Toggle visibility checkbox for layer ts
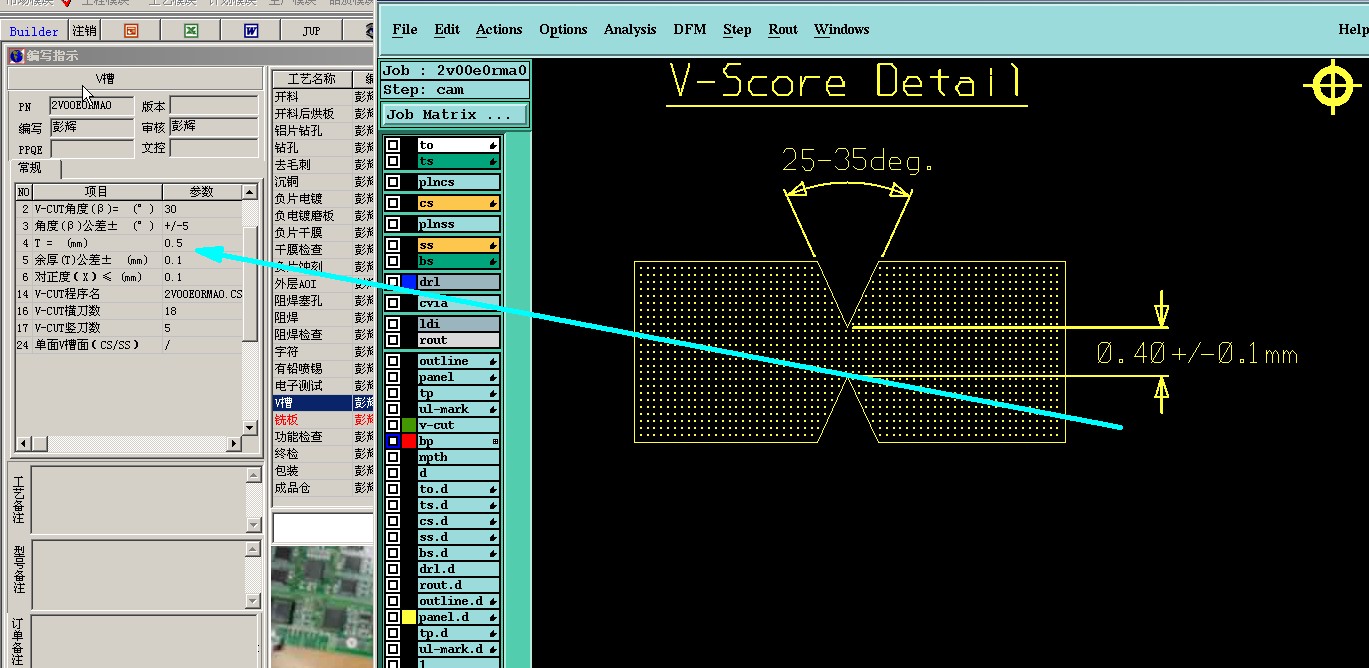Viewport: 1369px width, 668px height. click(393, 161)
